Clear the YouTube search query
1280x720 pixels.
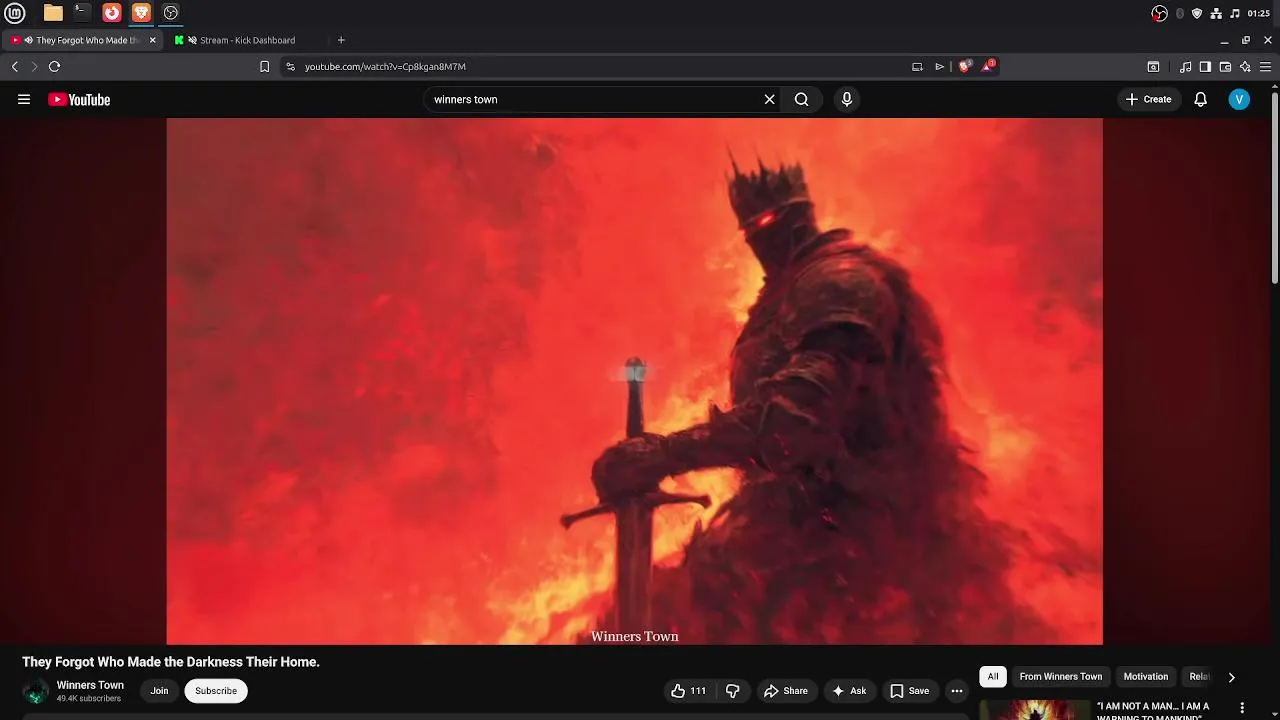click(769, 99)
